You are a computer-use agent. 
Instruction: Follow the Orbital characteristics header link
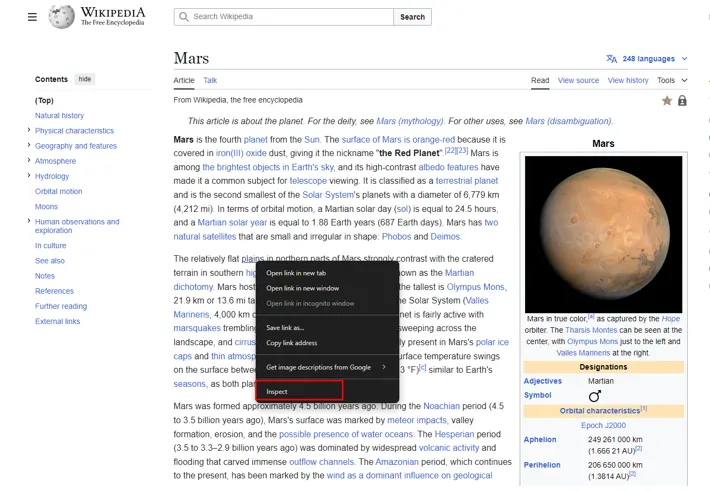point(600,411)
